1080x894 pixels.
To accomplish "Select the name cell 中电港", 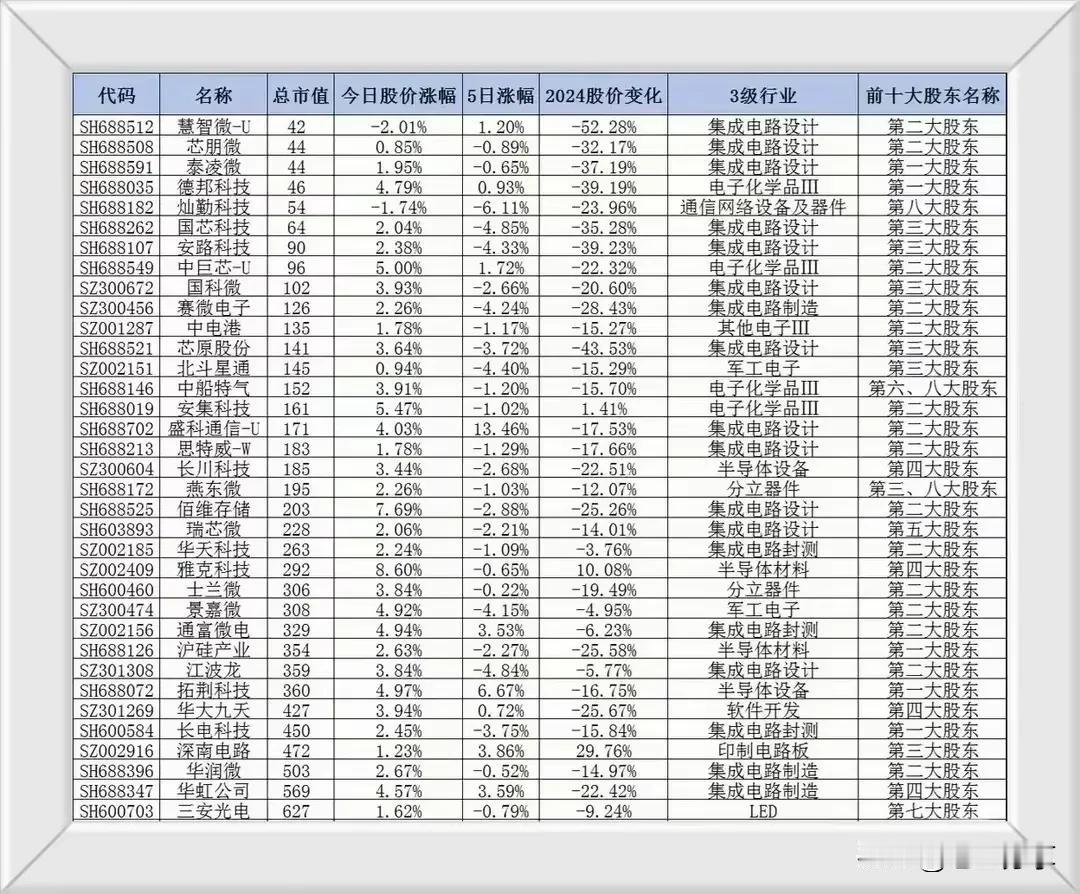I will pos(214,328).
